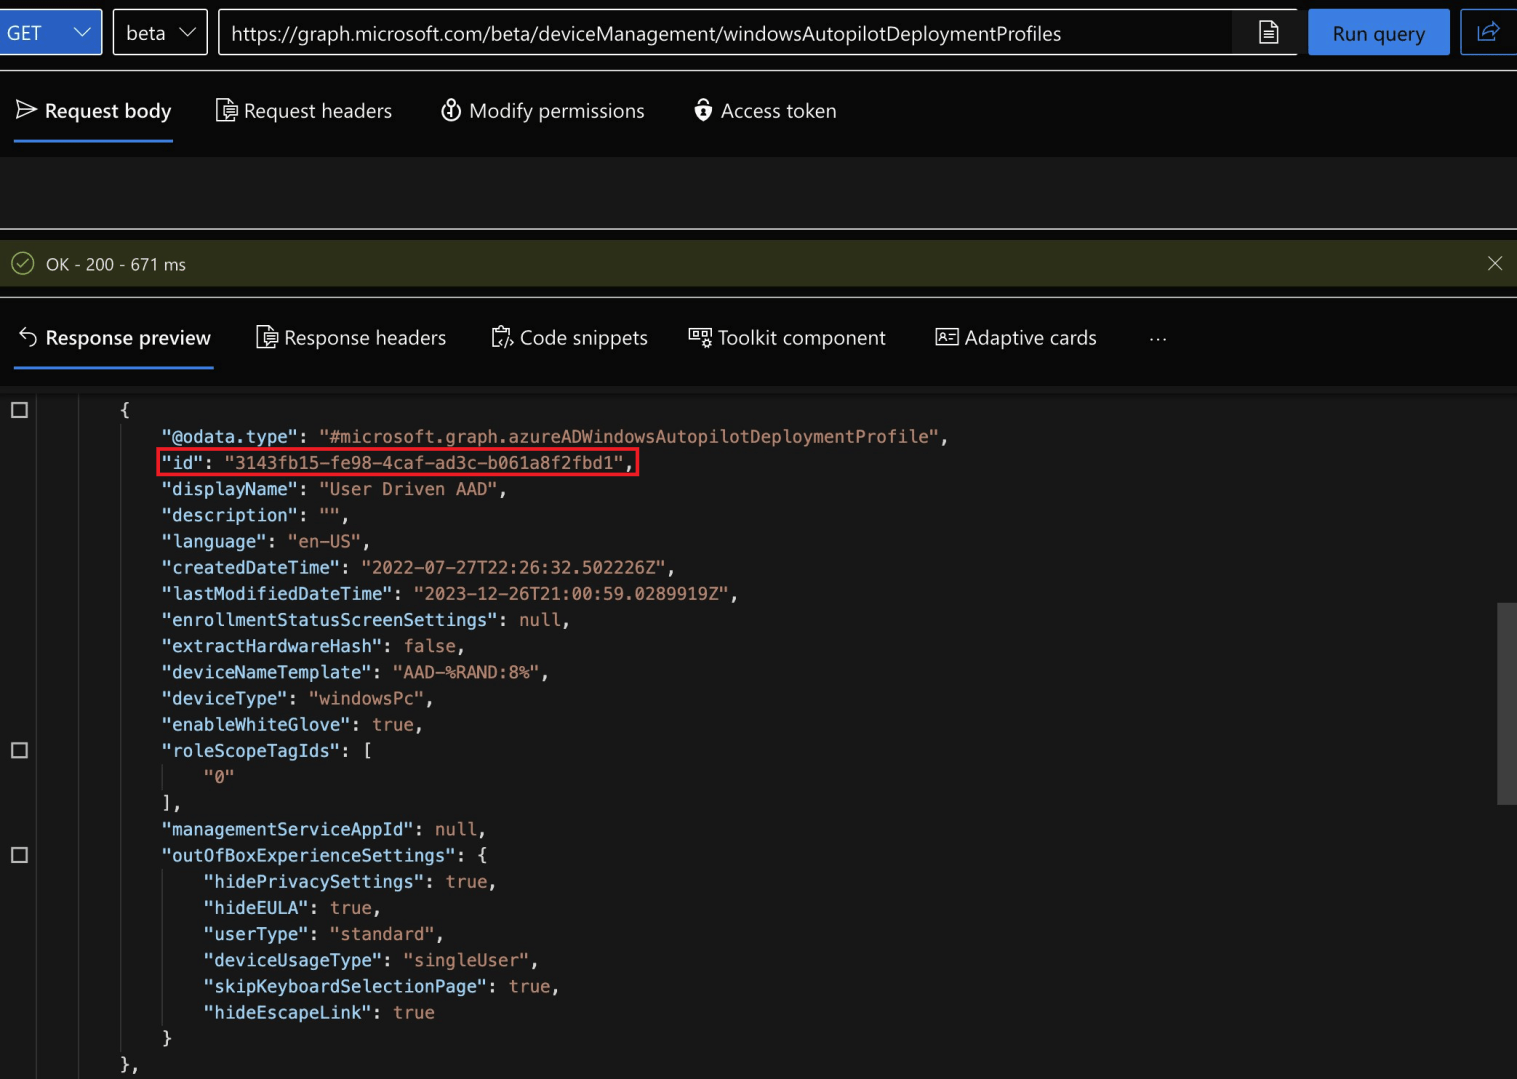
Task: Click the Access token lock icon
Action: (703, 110)
